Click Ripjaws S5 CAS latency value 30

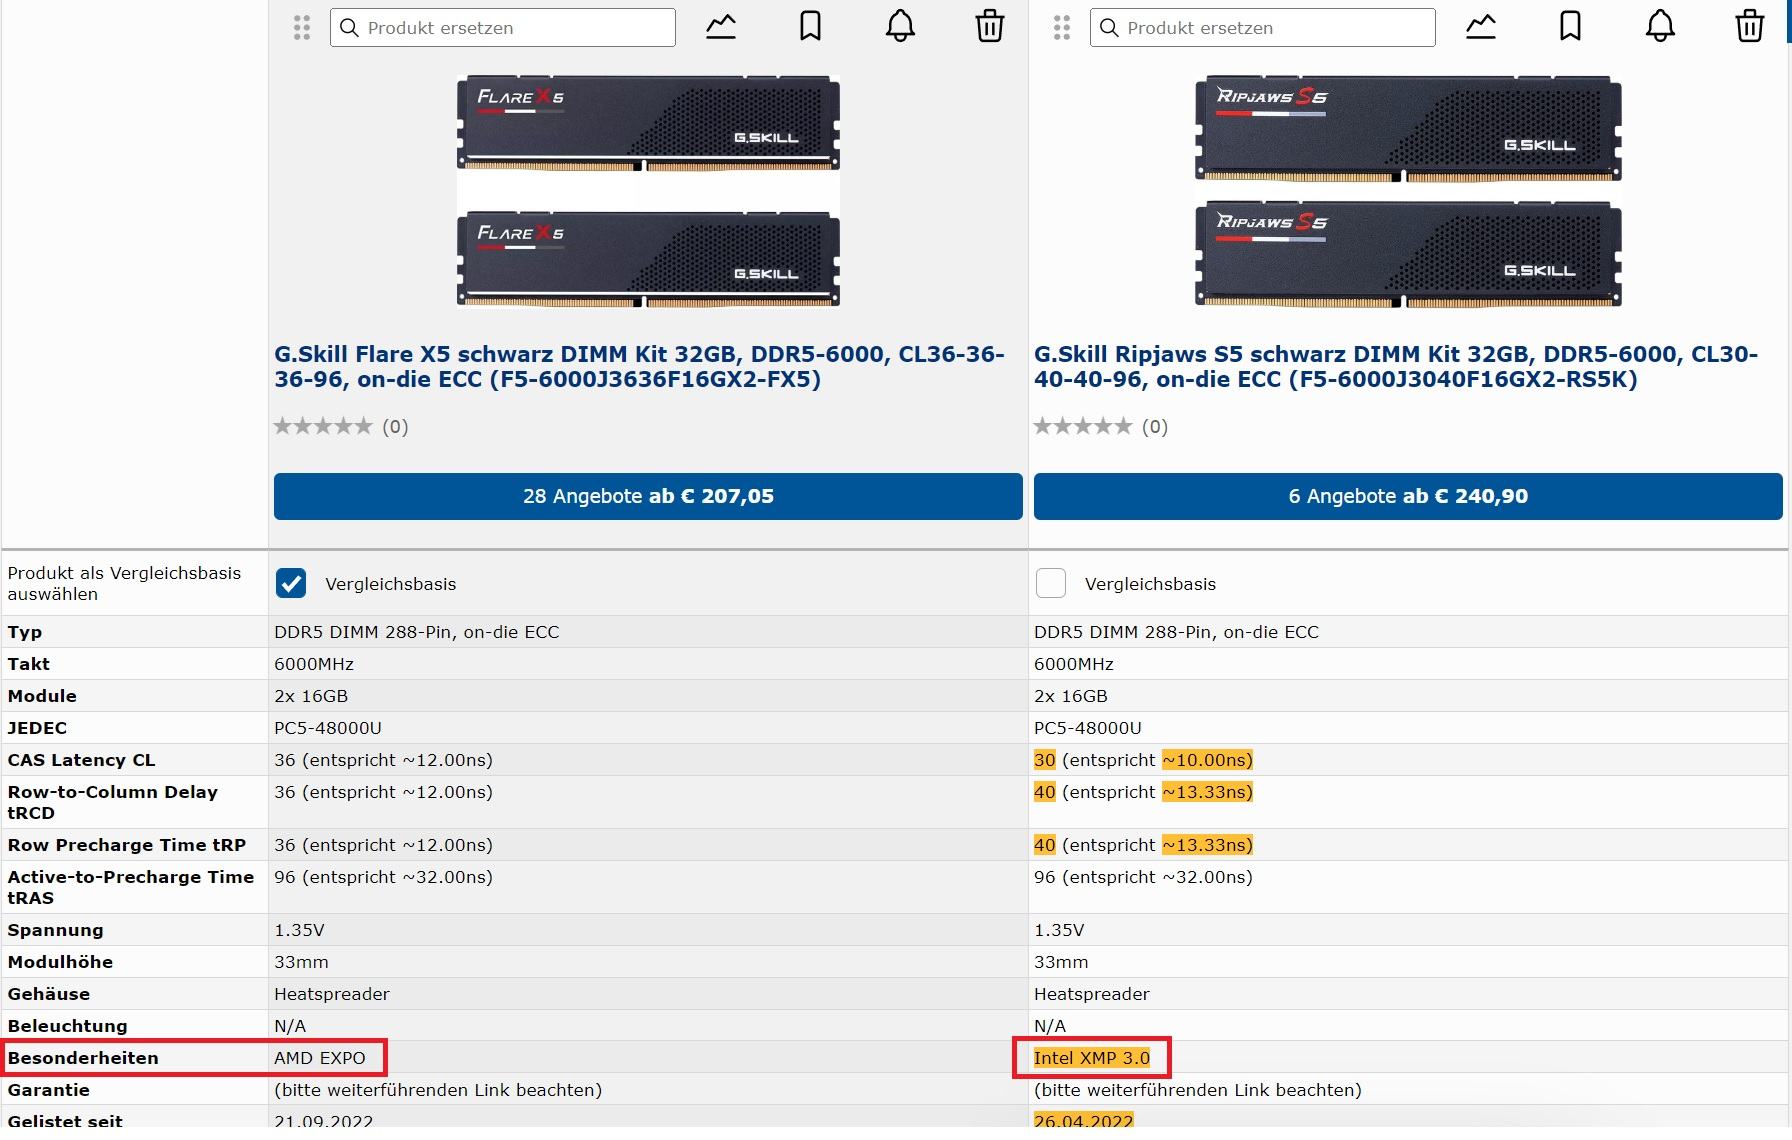pos(1045,760)
